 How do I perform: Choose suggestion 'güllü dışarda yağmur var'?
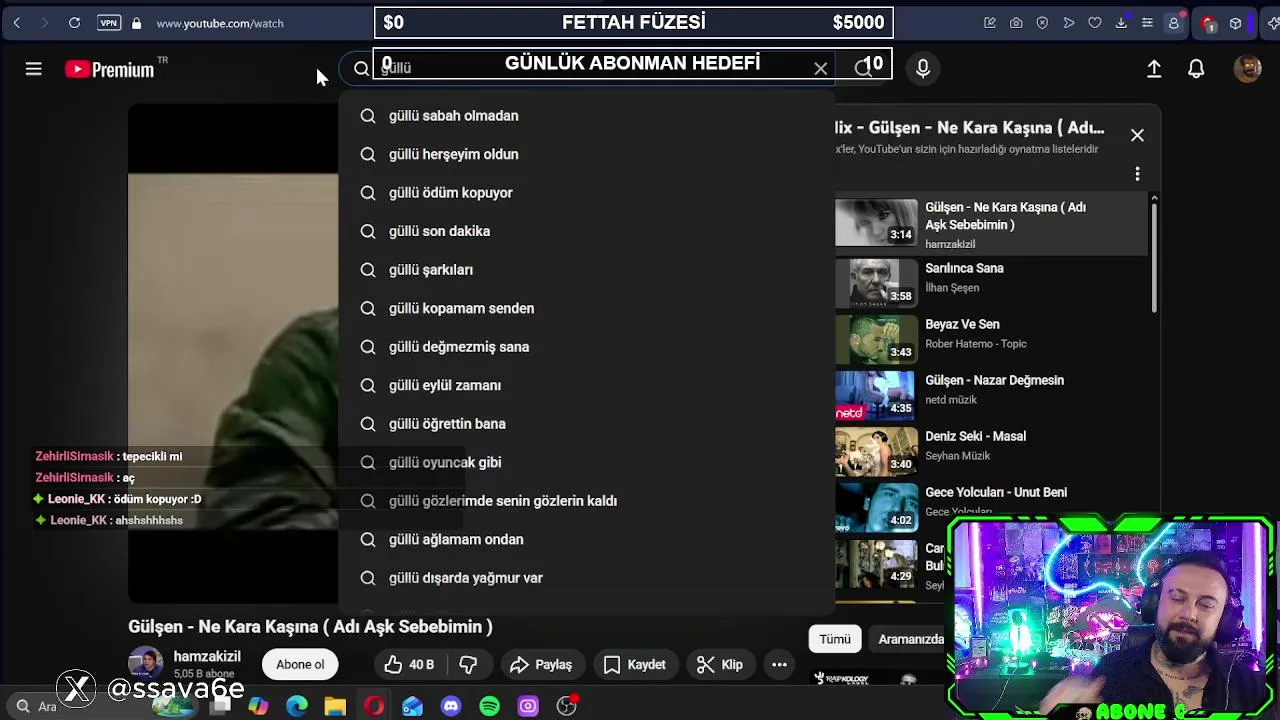click(x=586, y=578)
